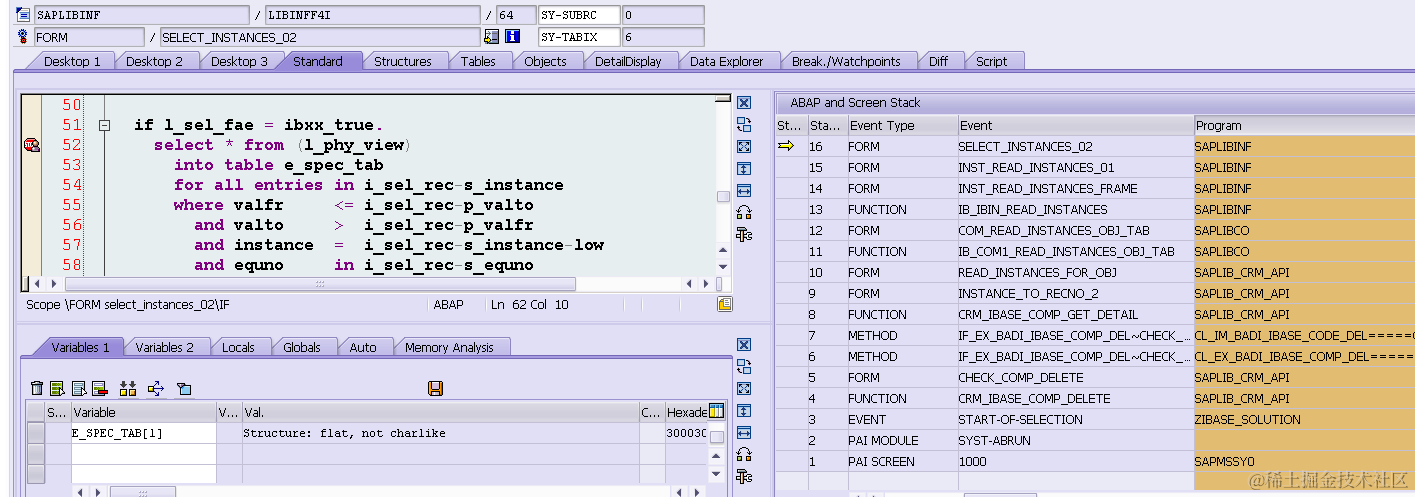Click the third list icon in variables toolbar
The width and height of the screenshot is (1415, 497).
pyautogui.click(x=78, y=388)
